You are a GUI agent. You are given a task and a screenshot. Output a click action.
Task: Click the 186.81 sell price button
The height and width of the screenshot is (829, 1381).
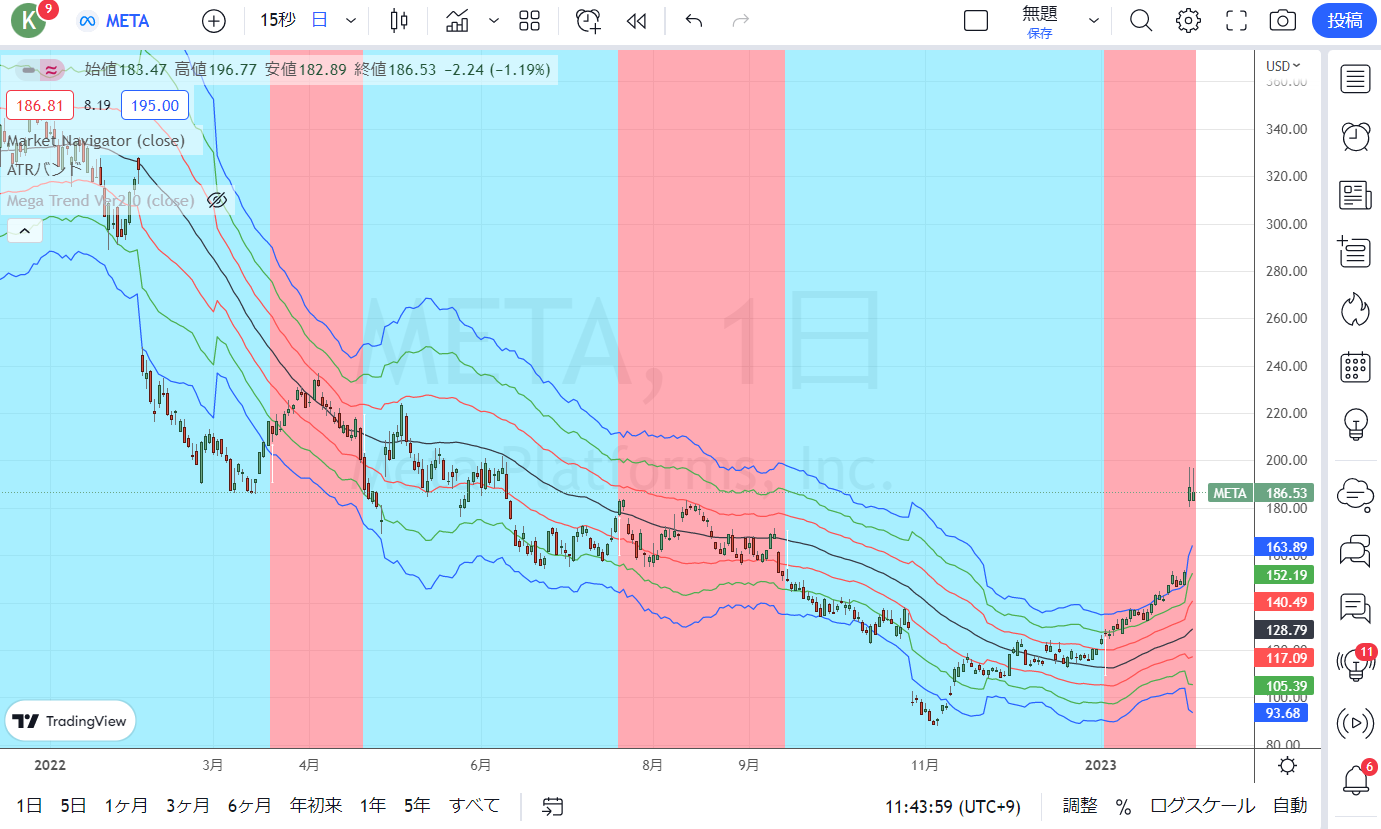tap(40, 105)
